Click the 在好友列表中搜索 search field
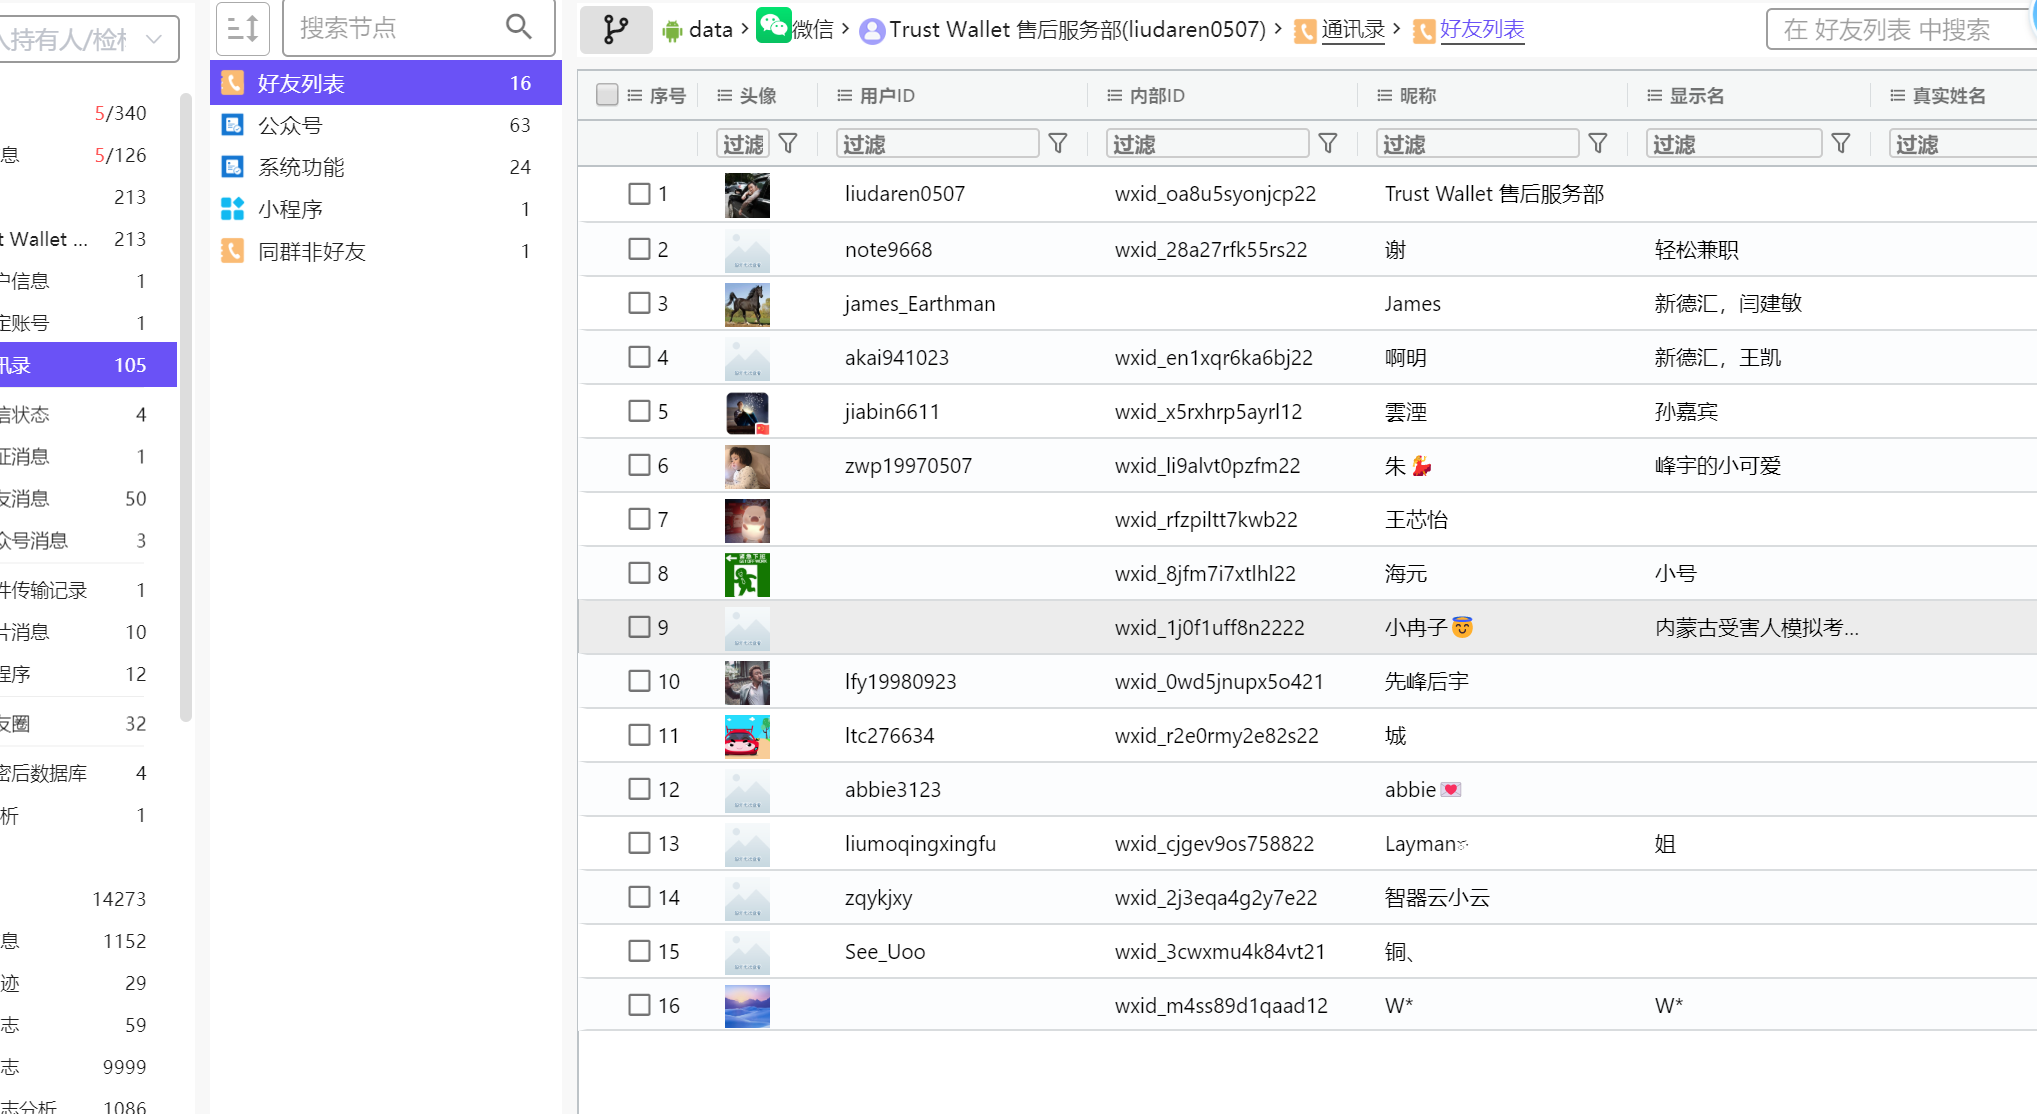Image resolution: width=2037 pixels, height=1114 pixels. (x=1890, y=30)
